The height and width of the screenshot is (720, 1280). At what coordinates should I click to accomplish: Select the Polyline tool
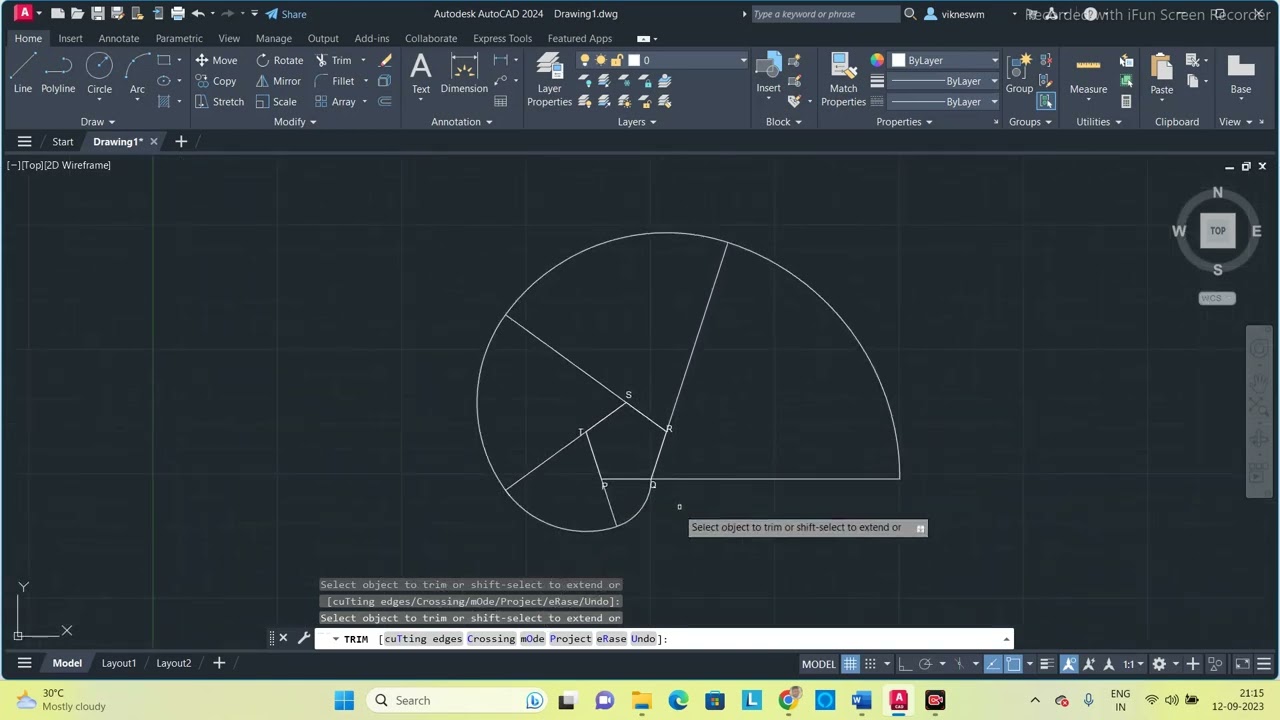[58, 73]
